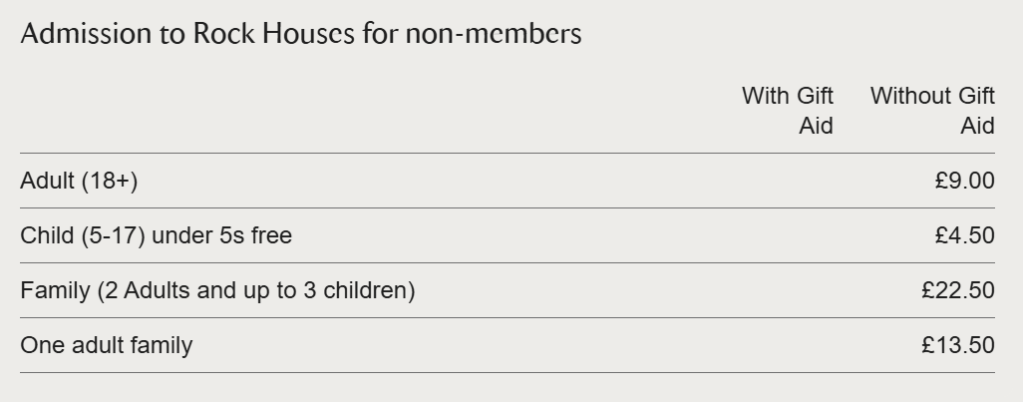The image size is (1023, 402).
Task: Click the Admission to Rock Houses heading
Action: click(300, 34)
